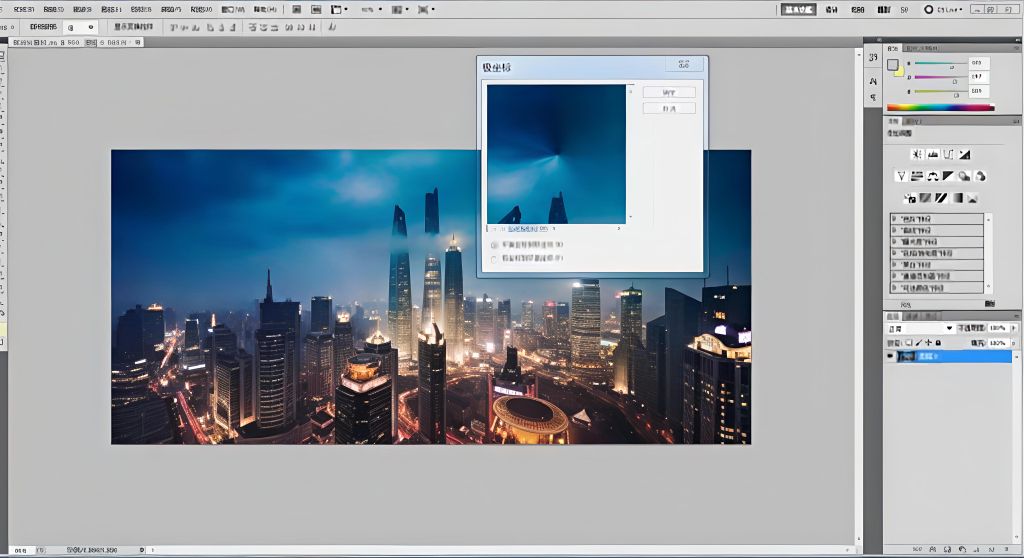This screenshot has height=558, width=1024.
Task: Hide the layer using its eye icon
Action: 890,356
